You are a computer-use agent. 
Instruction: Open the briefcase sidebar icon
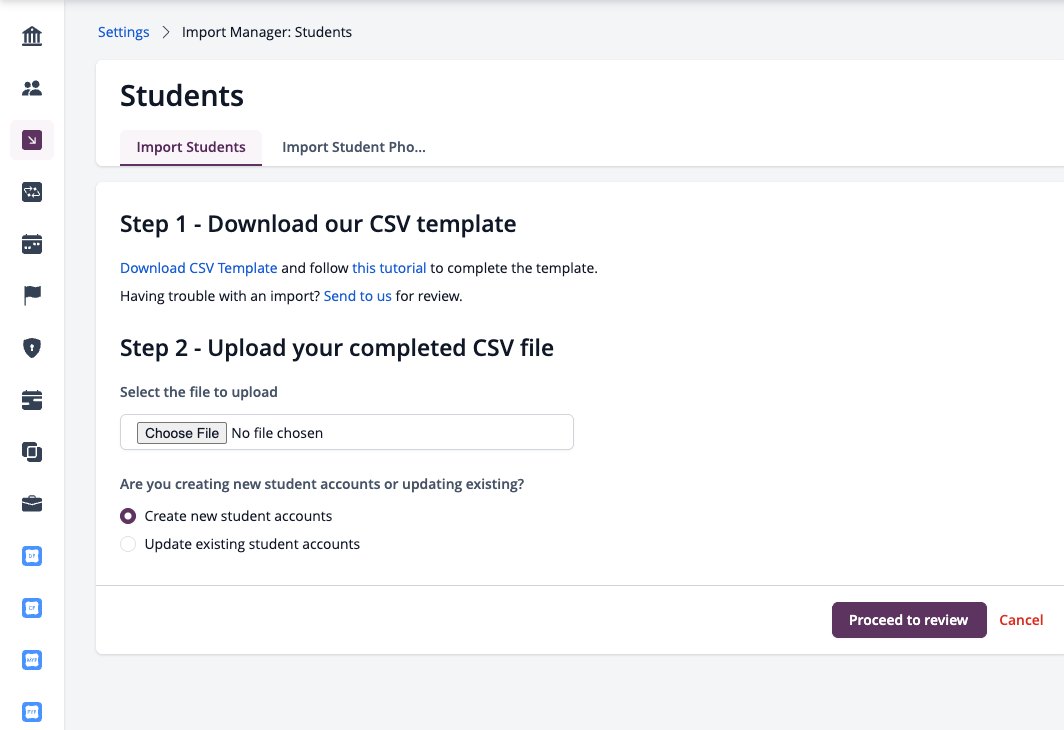coord(32,504)
